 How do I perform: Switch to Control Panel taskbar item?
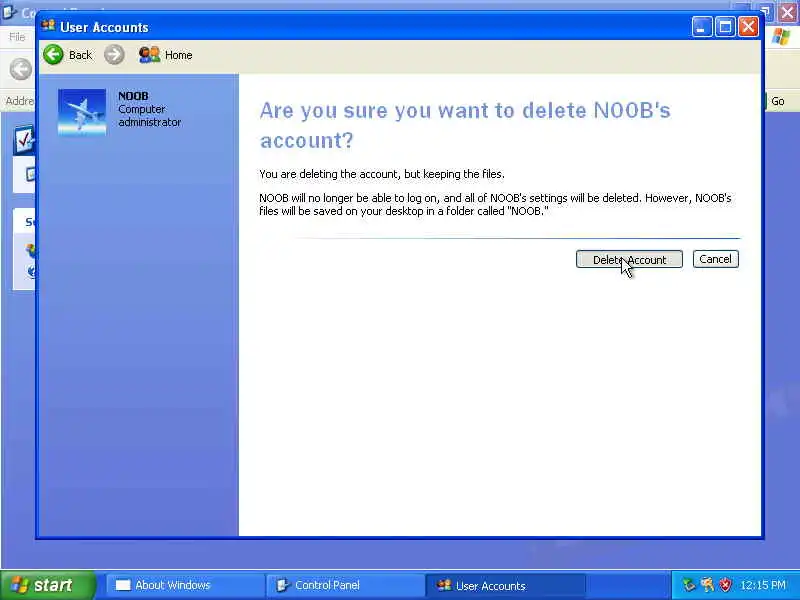coord(345,585)
